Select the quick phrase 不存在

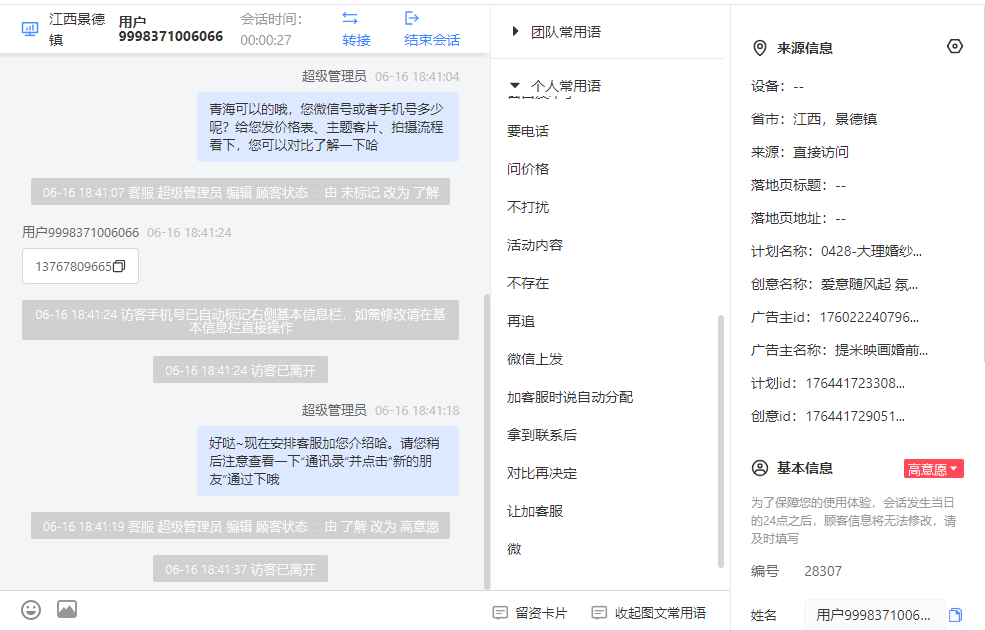pyautogui.click(x=528, y=283)
